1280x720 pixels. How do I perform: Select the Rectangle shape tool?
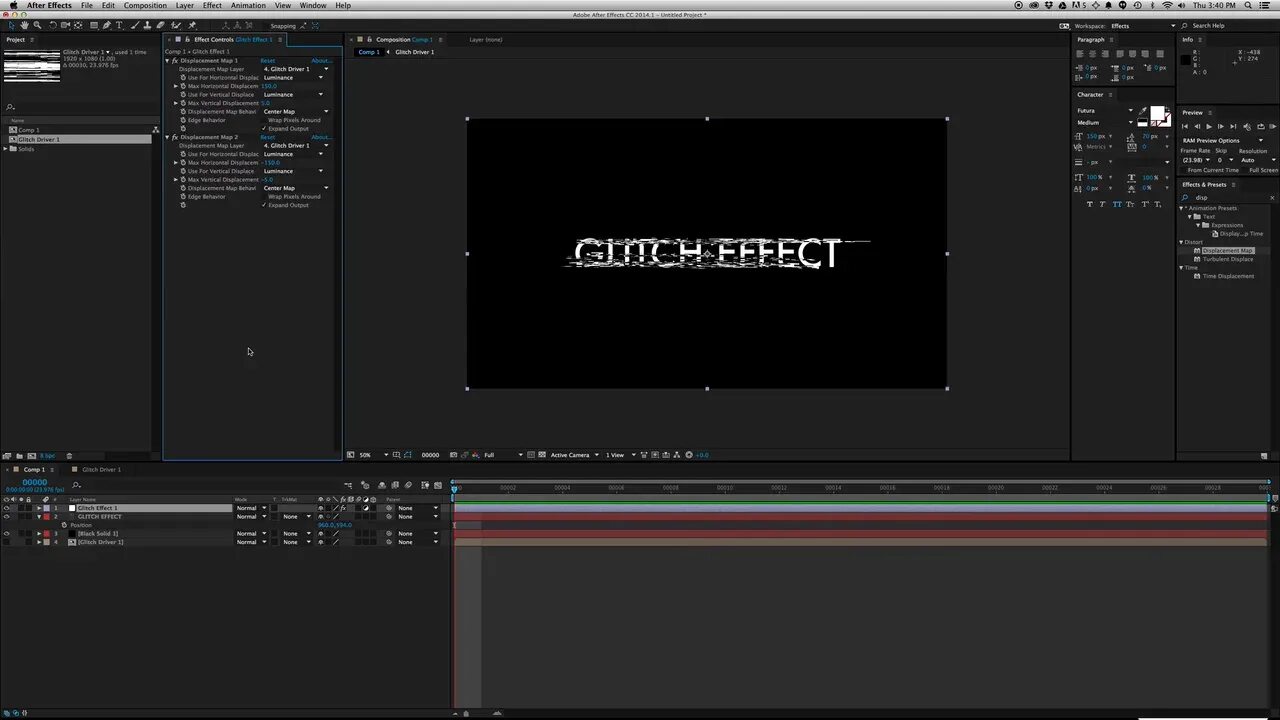[x=94, y=26]
